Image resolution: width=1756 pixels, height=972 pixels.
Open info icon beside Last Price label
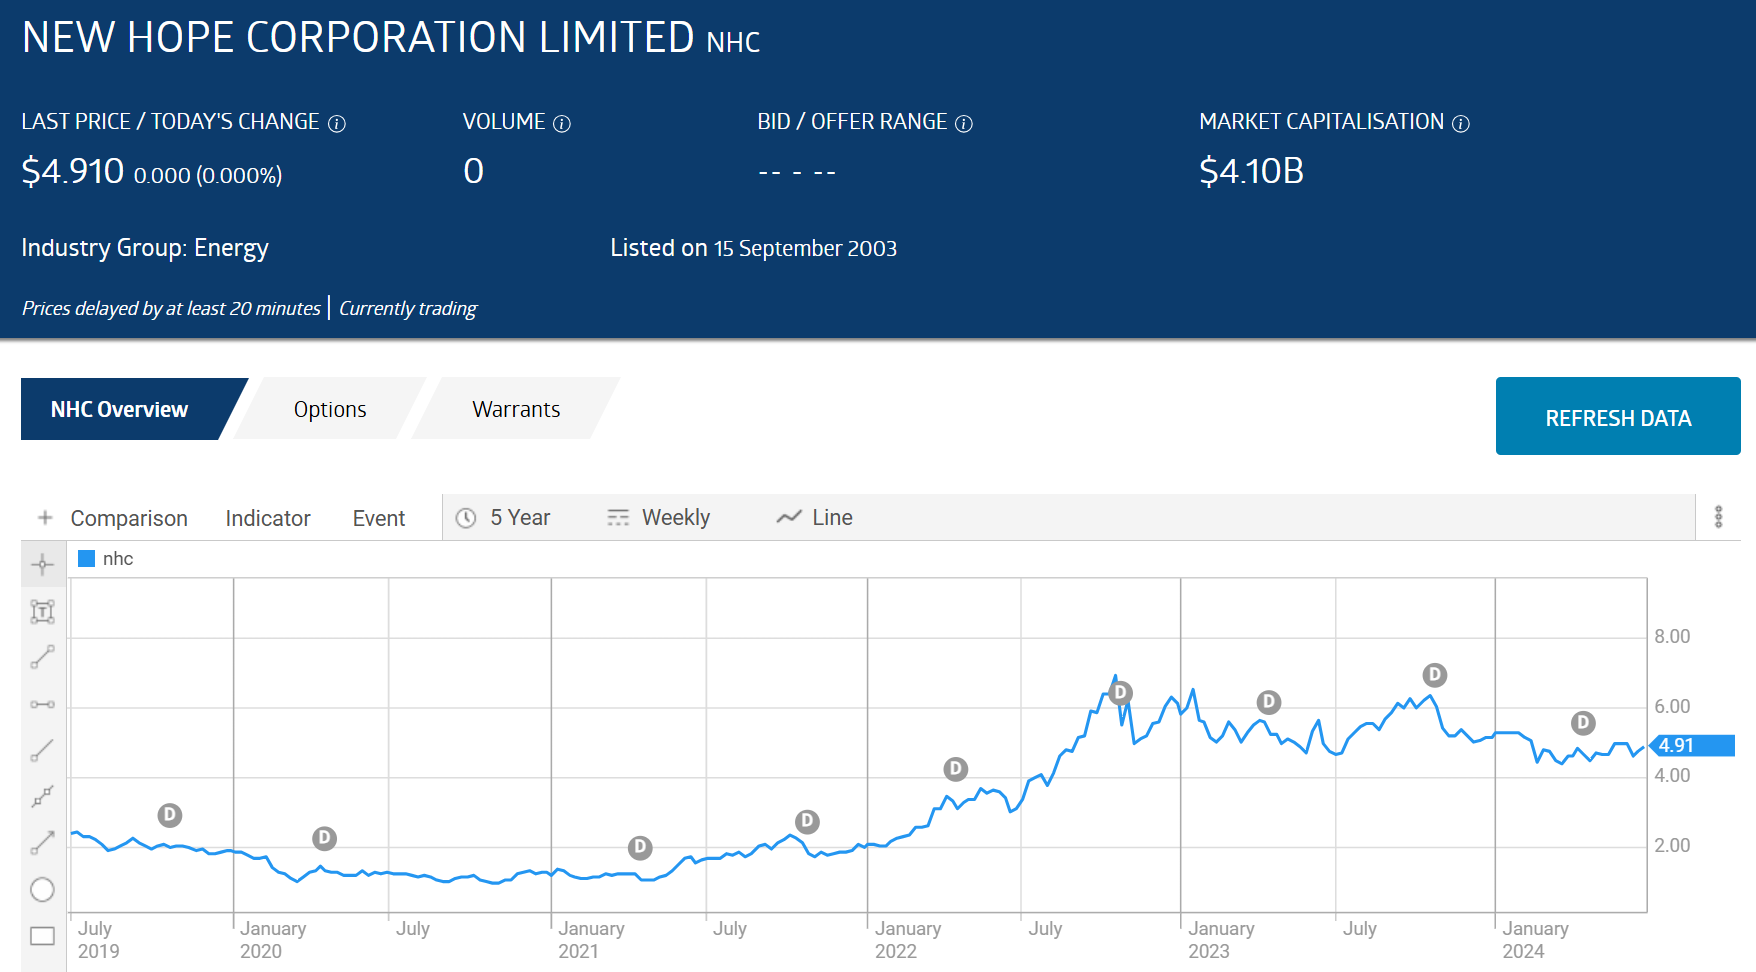[x=337, y=124]
